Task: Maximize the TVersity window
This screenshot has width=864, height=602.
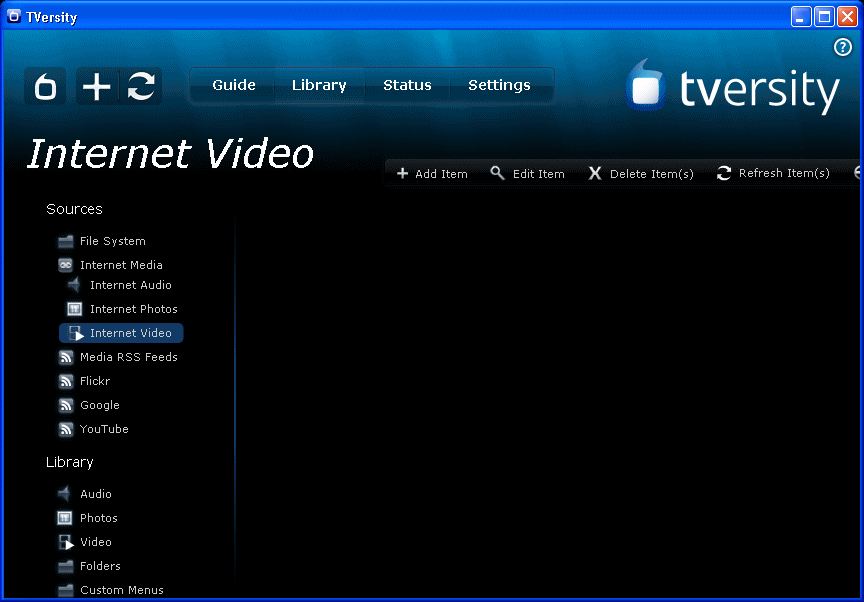Action: [824, 17]
